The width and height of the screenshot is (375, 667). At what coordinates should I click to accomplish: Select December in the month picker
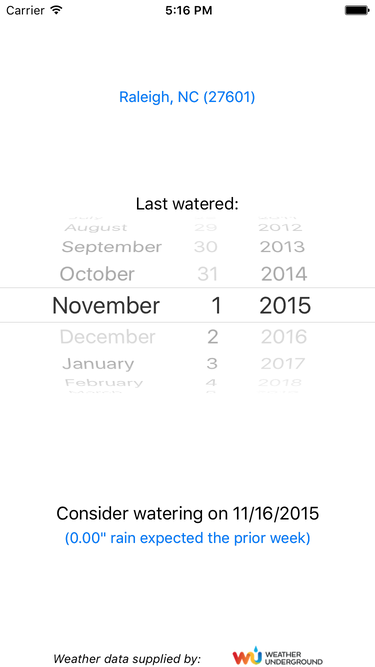tap(108, 337)
